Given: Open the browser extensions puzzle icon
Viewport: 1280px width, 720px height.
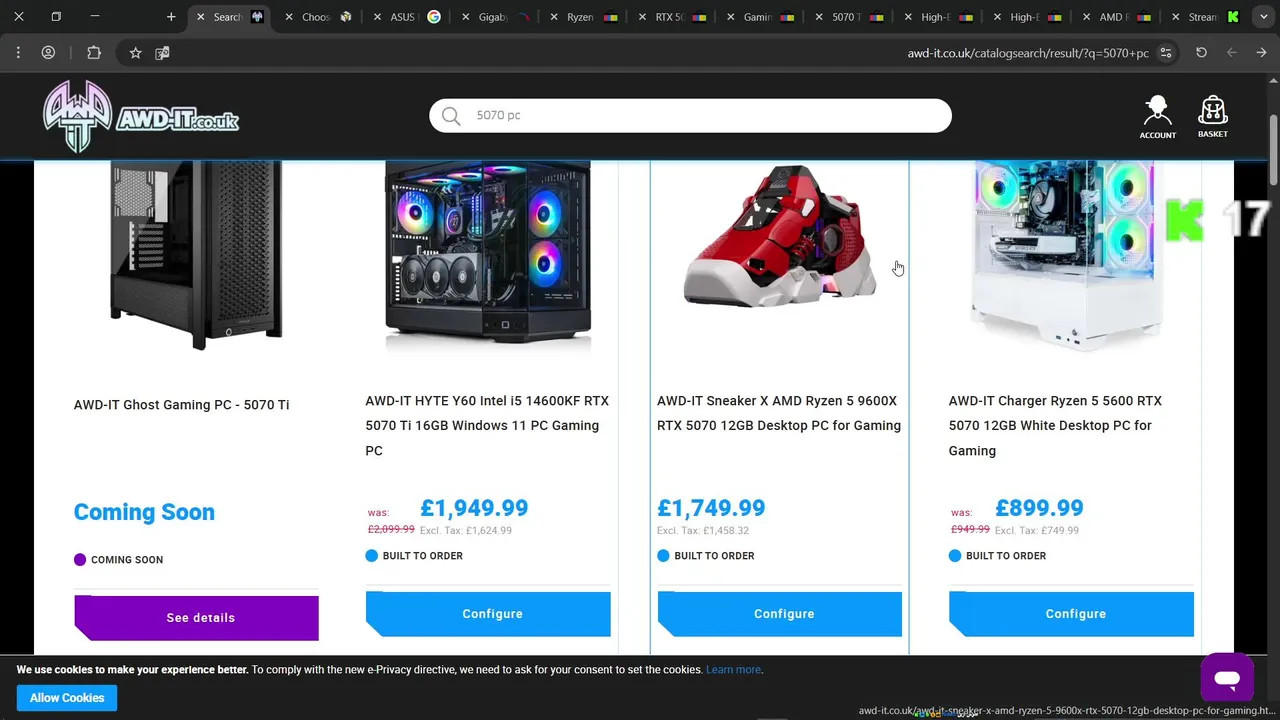Looking at the screenshot, I should [94, 53].
